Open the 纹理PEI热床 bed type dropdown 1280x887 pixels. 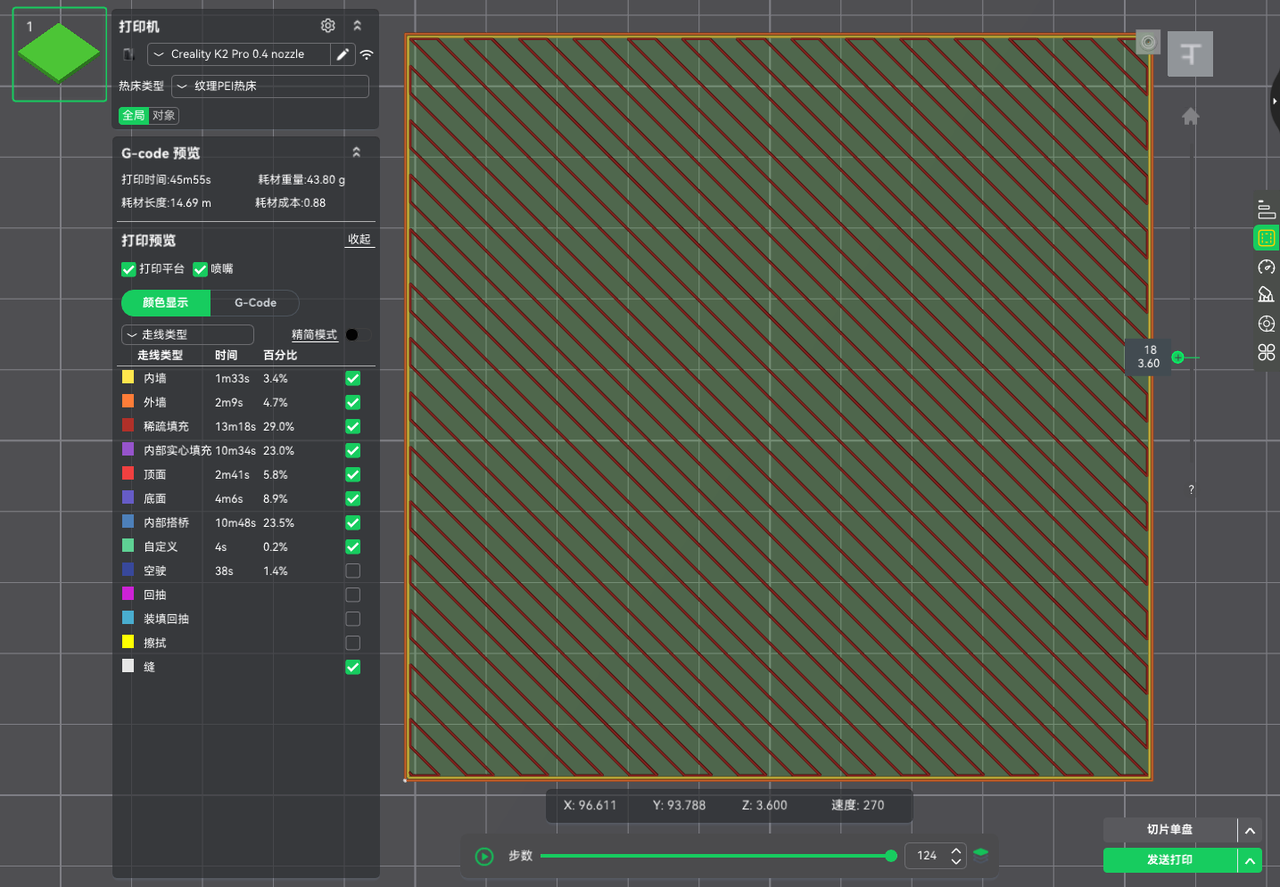pos(270,86)
